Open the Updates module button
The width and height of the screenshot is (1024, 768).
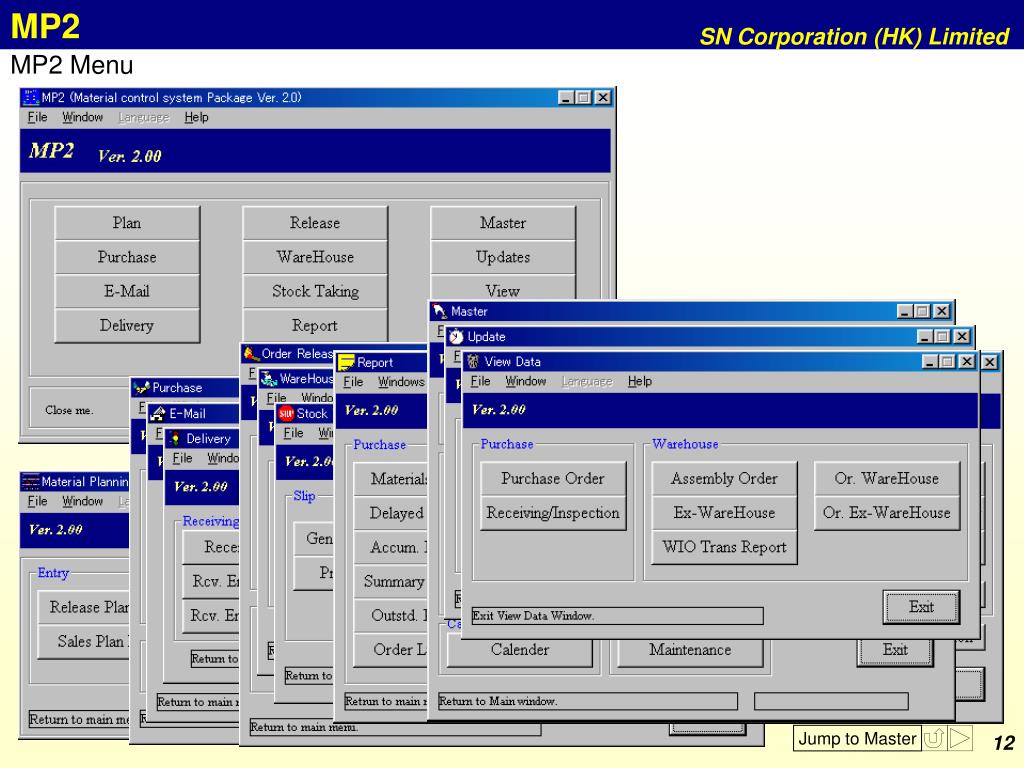pyautogui.click(x=503, y=257)
